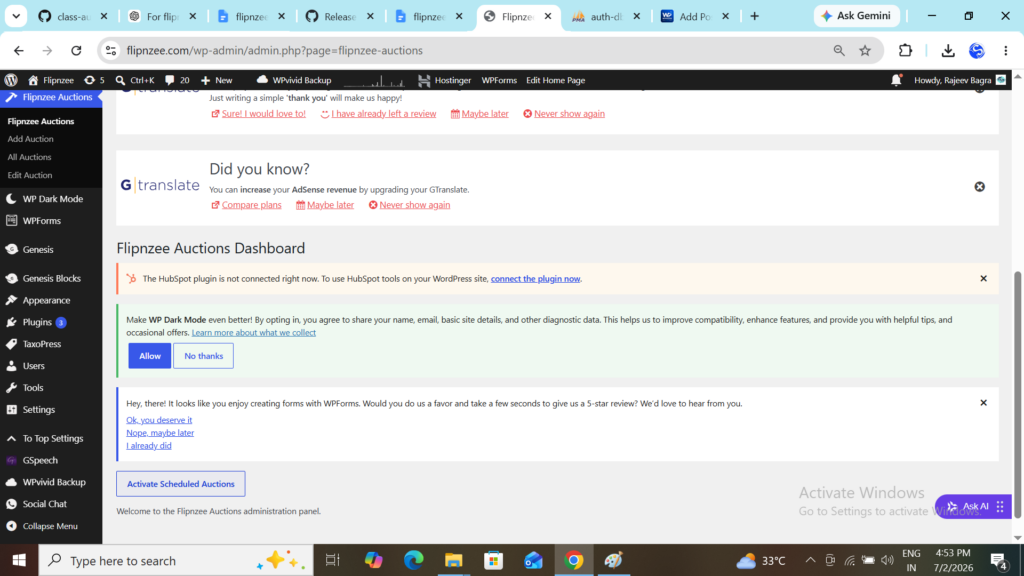The image size is (1024, 576).
Task: Click 'Never show again' in the review notice
Action: coord(569,114)
